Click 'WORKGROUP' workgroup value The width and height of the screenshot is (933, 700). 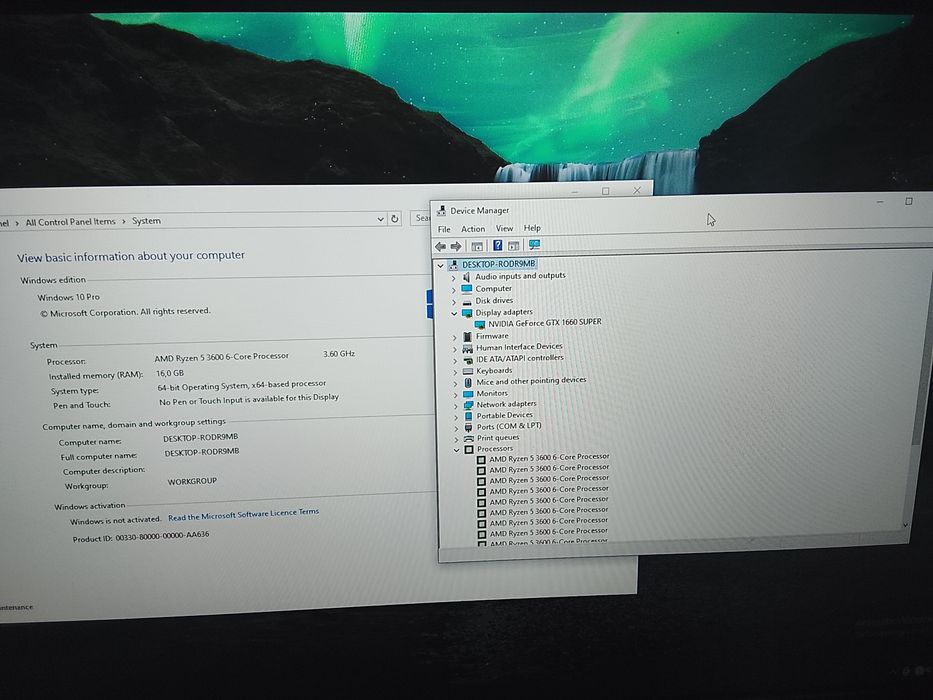[192, 482]
